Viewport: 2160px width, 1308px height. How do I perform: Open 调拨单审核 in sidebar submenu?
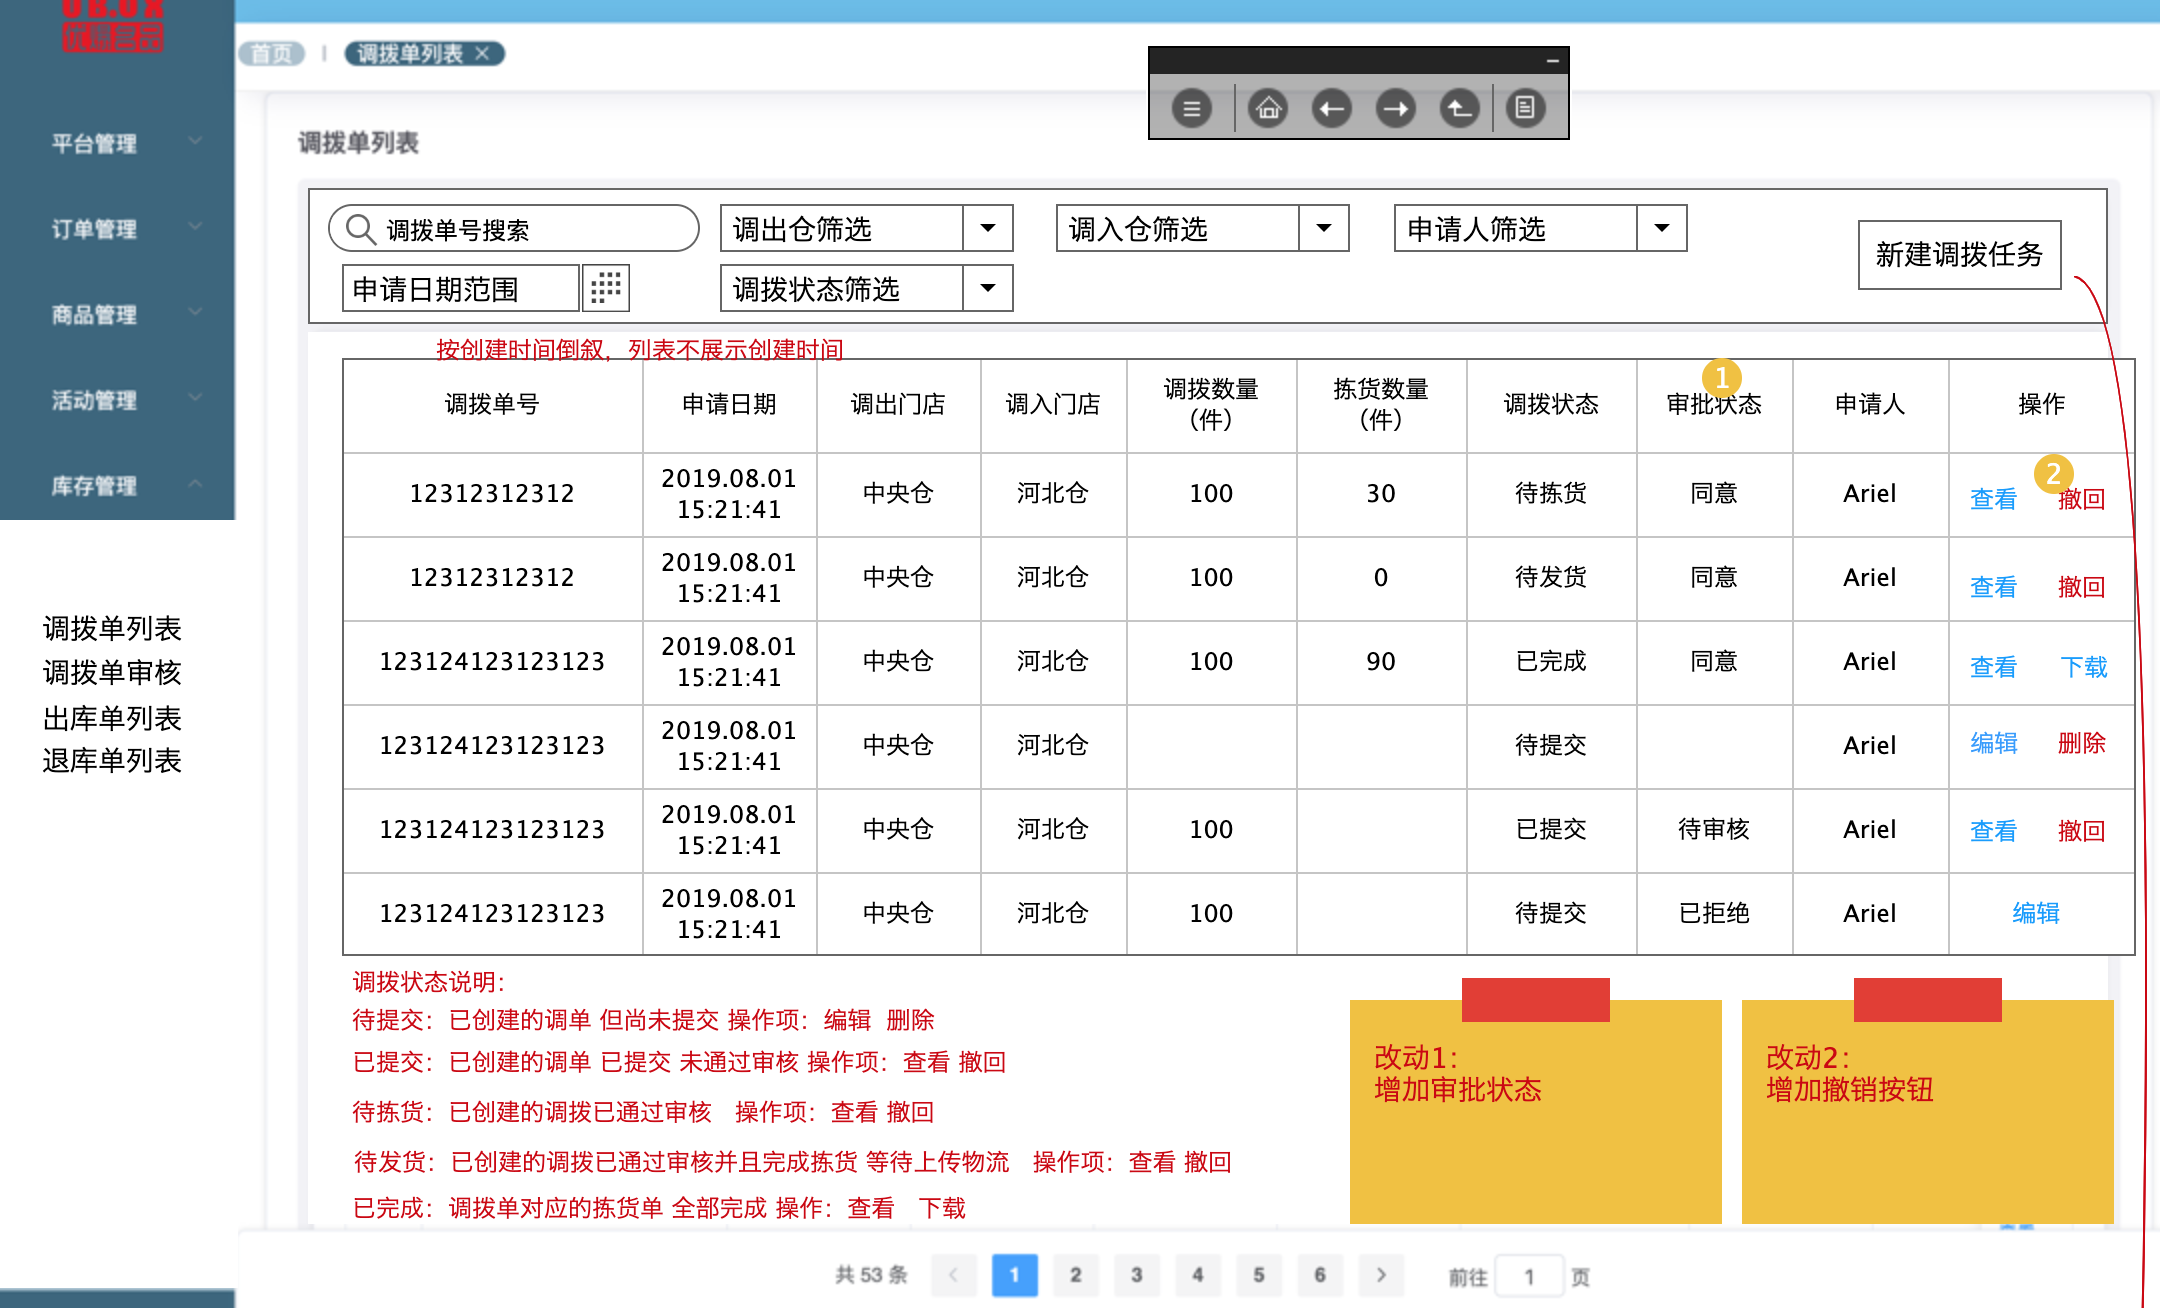[x=112, y=672]
